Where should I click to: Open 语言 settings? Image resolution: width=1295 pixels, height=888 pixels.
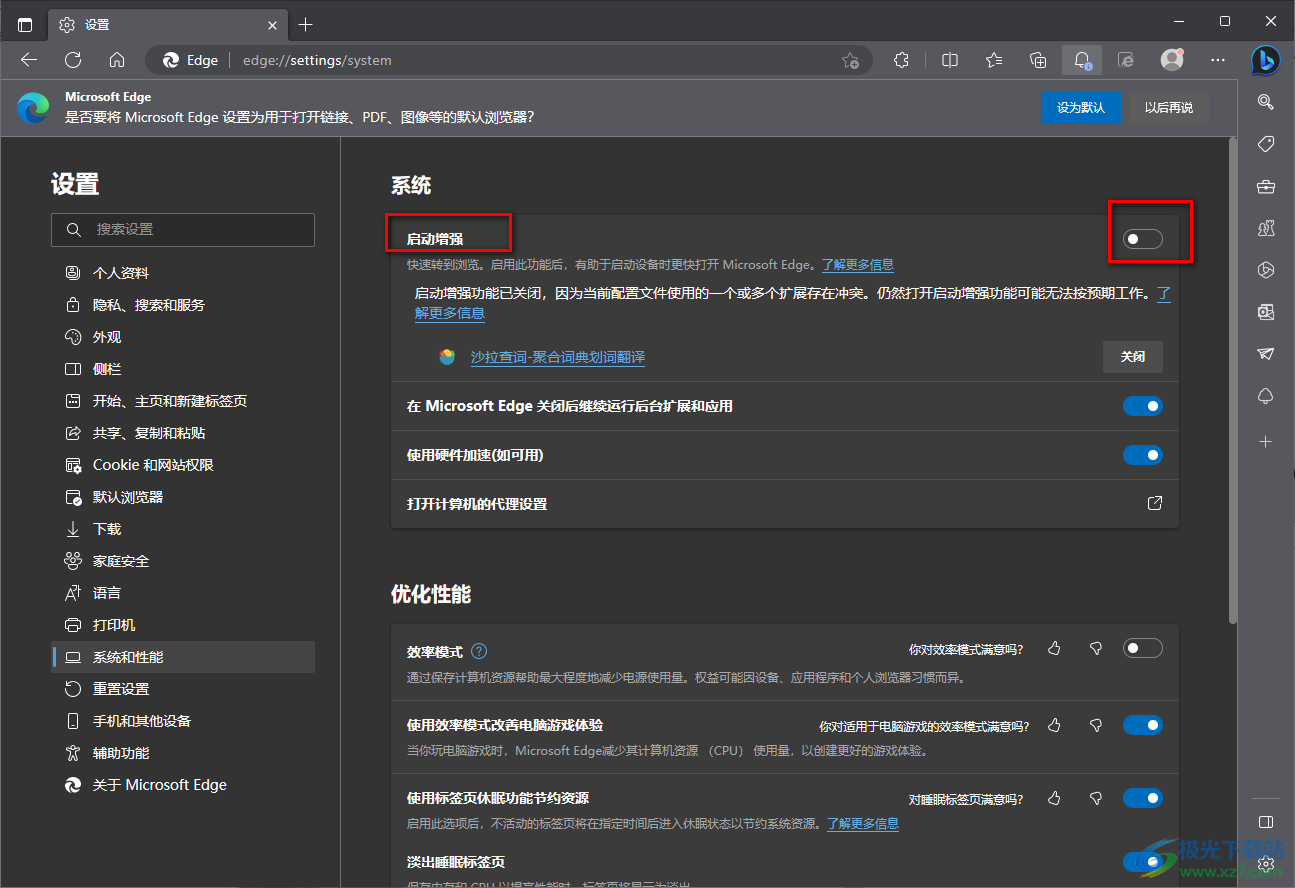click(183, 593)
